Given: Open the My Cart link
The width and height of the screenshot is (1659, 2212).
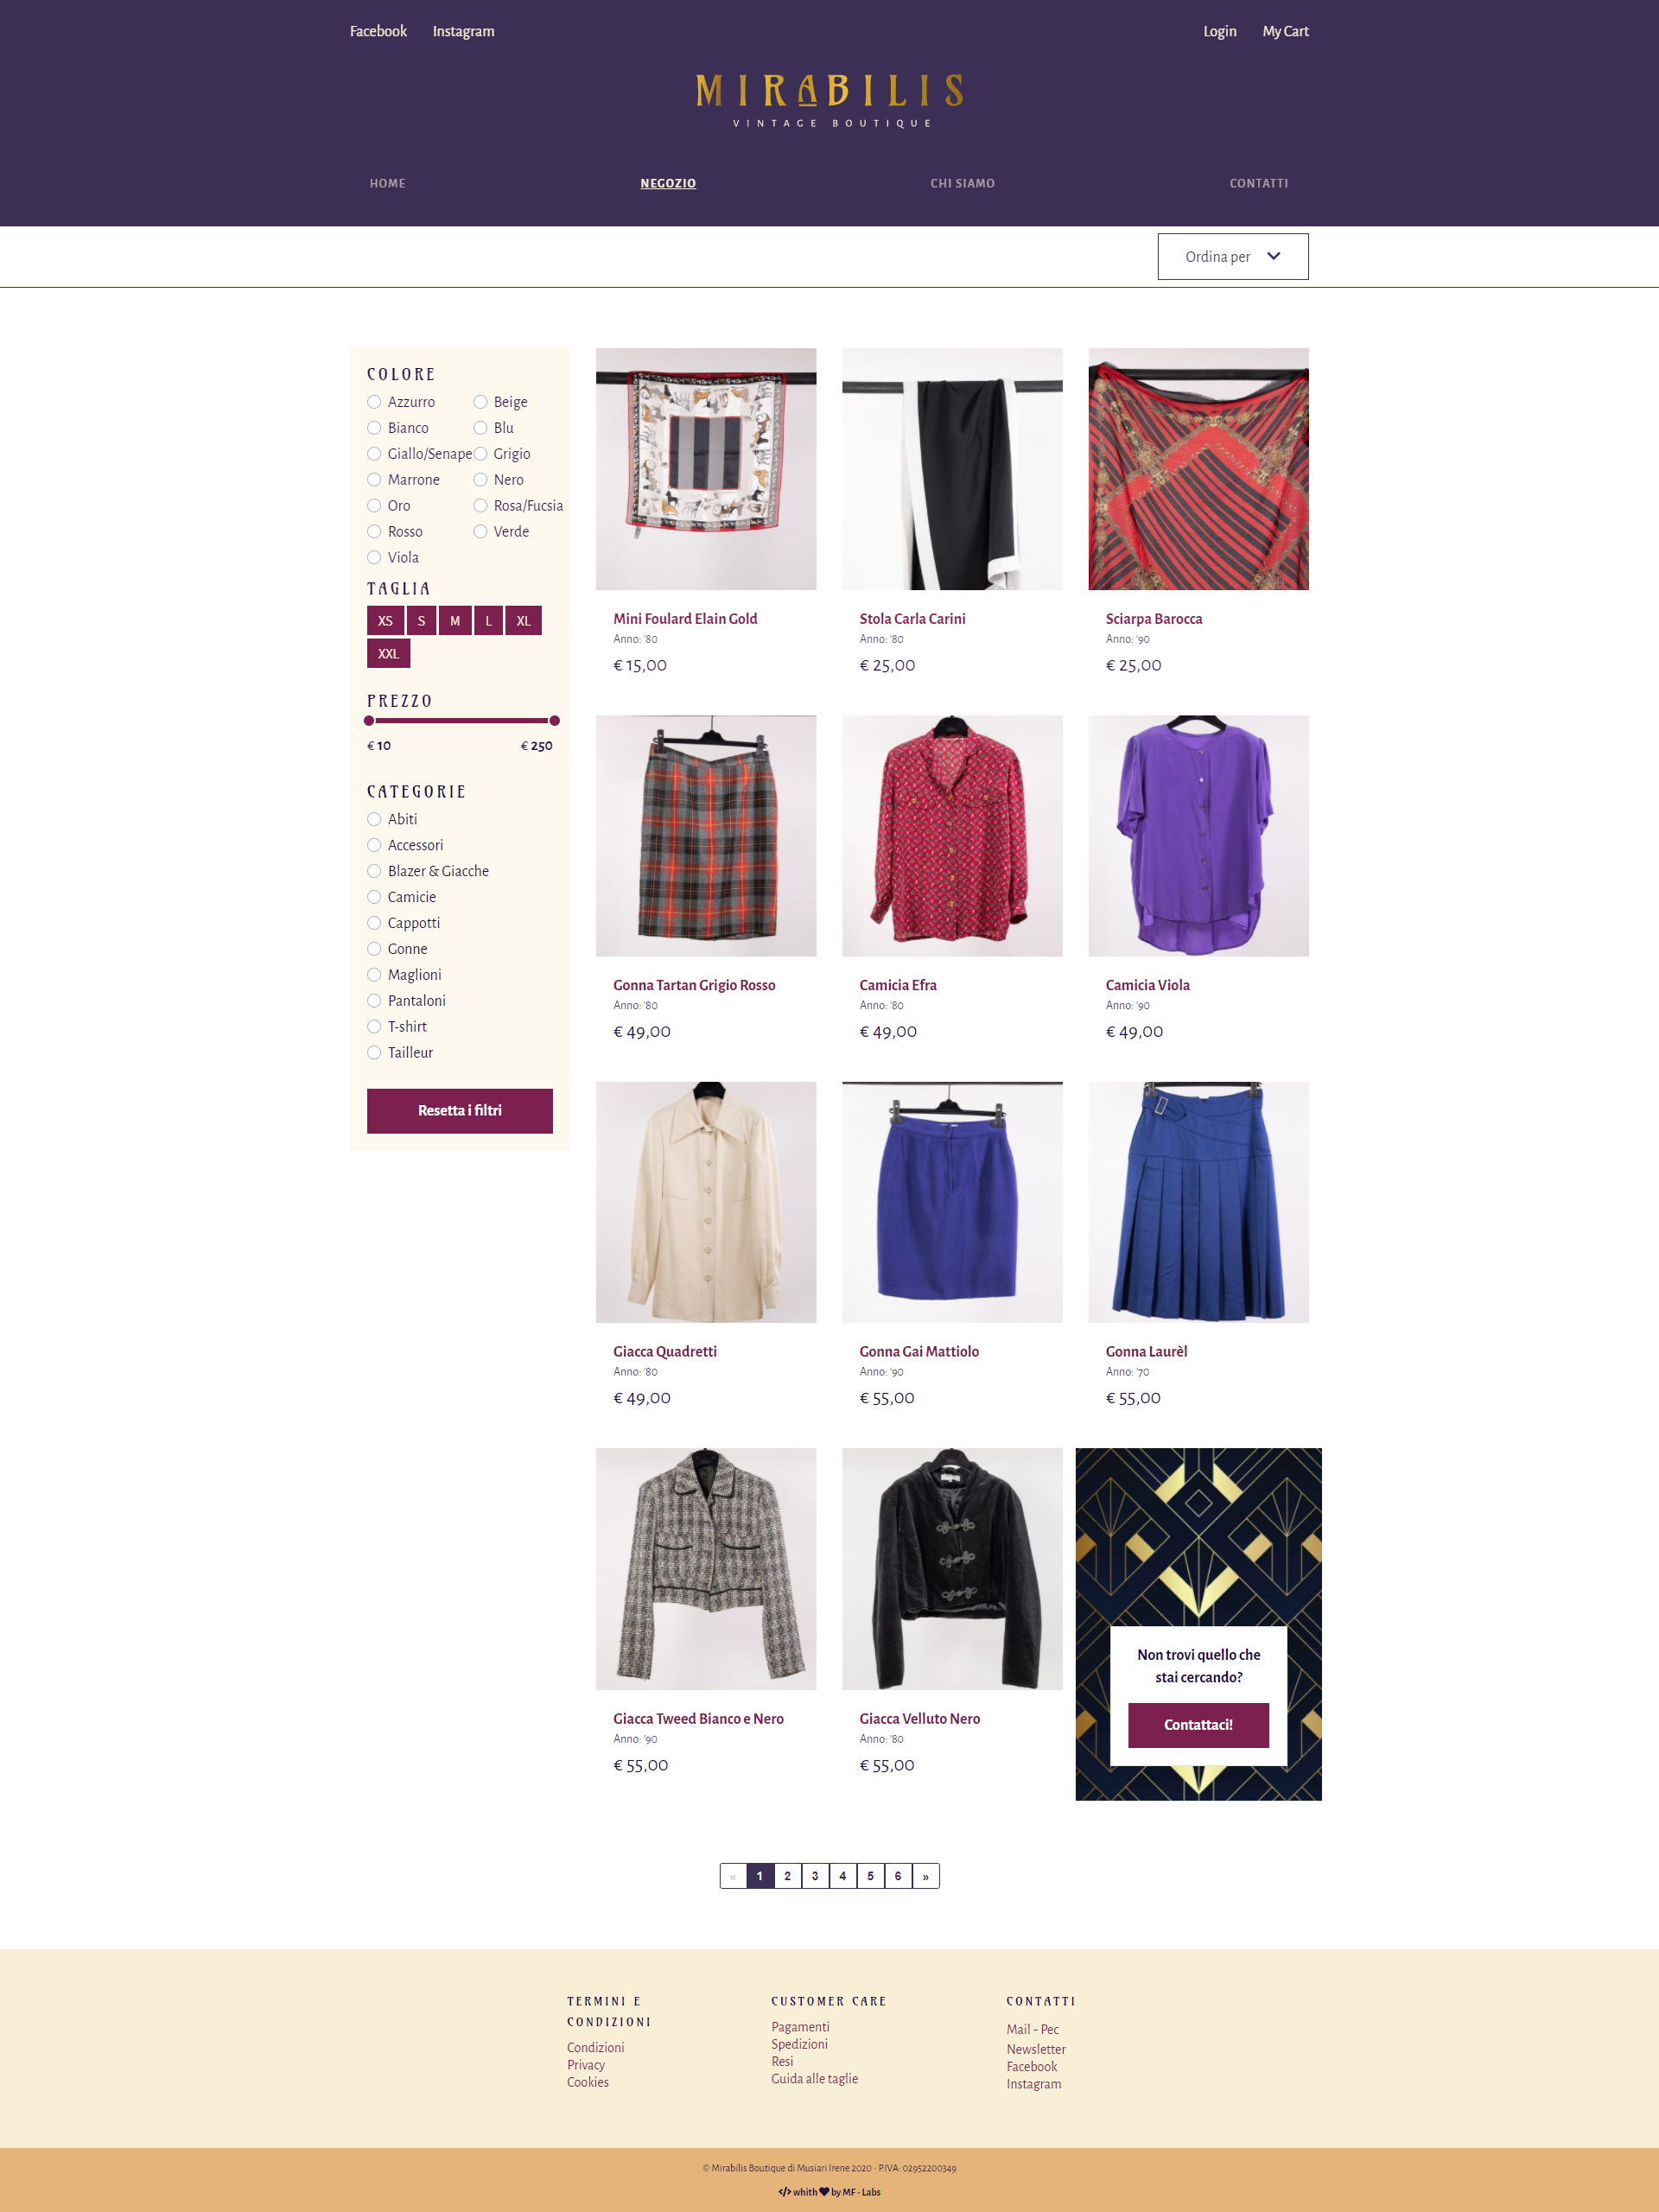Looking at the screenshot, I should coord(1285,31).
